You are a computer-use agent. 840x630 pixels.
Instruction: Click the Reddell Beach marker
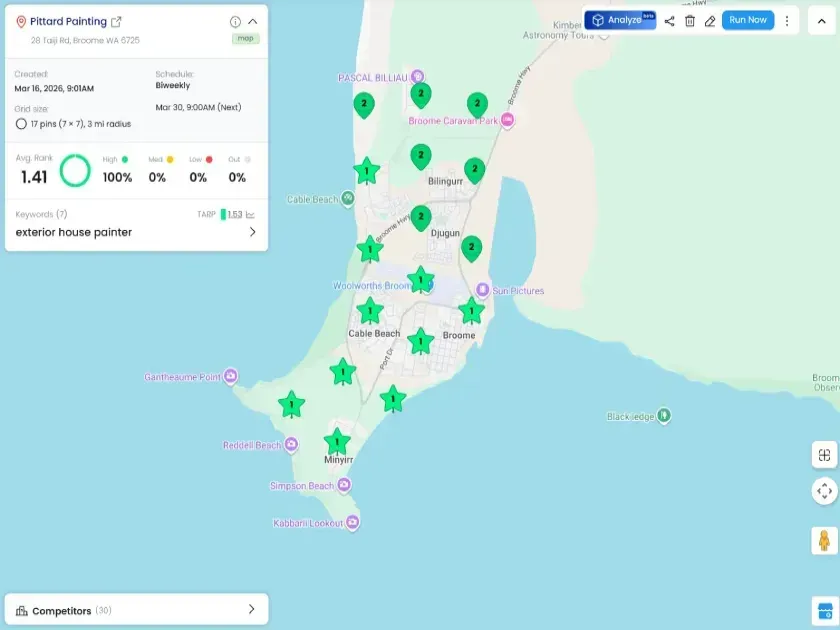tap(291, 444)
